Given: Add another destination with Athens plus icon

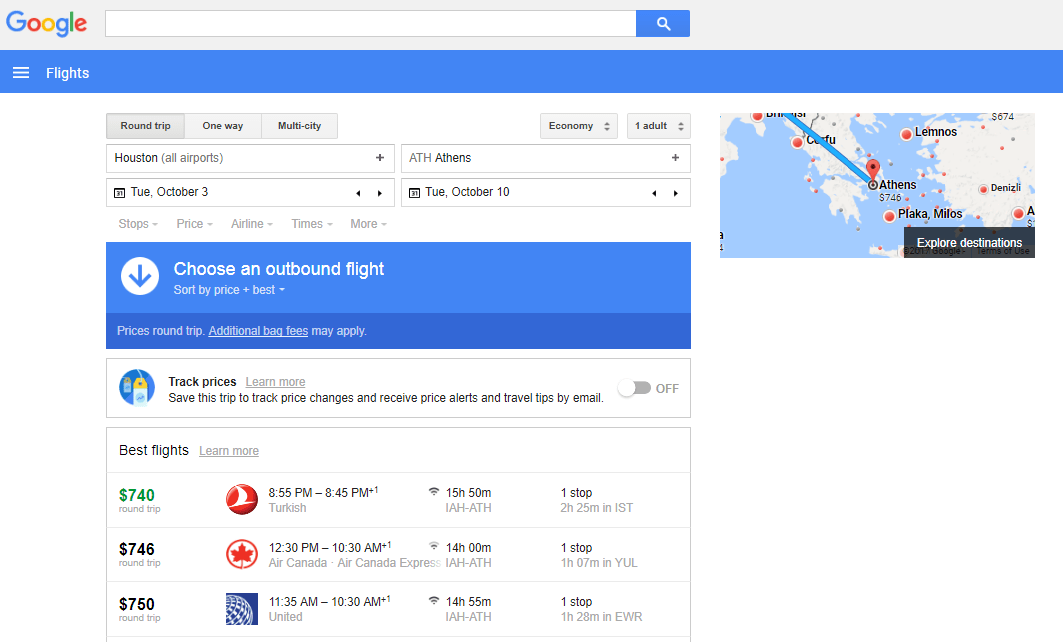Looking at the screenshot, I should [x=676, y=158].
